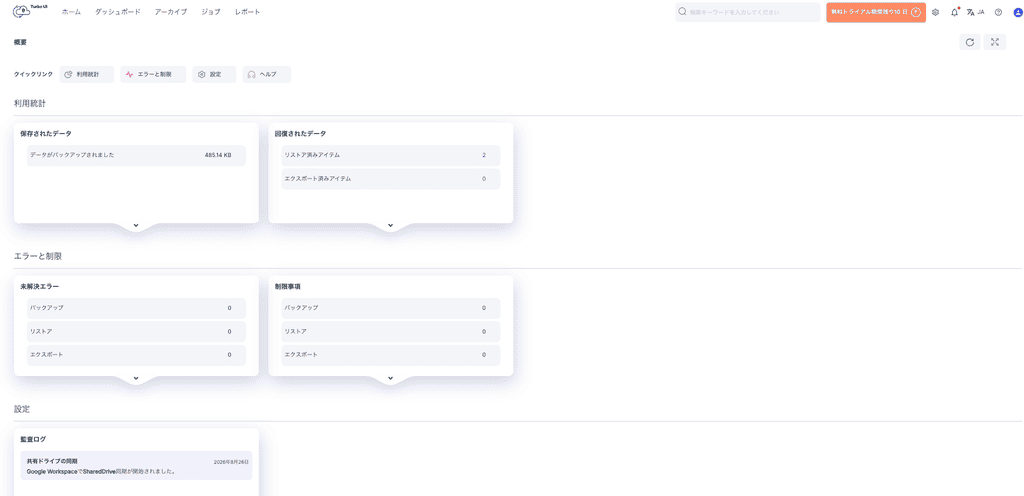Open the ジョブ menu item
This screenshot has width=1024, height=496.
coord(211,12)
